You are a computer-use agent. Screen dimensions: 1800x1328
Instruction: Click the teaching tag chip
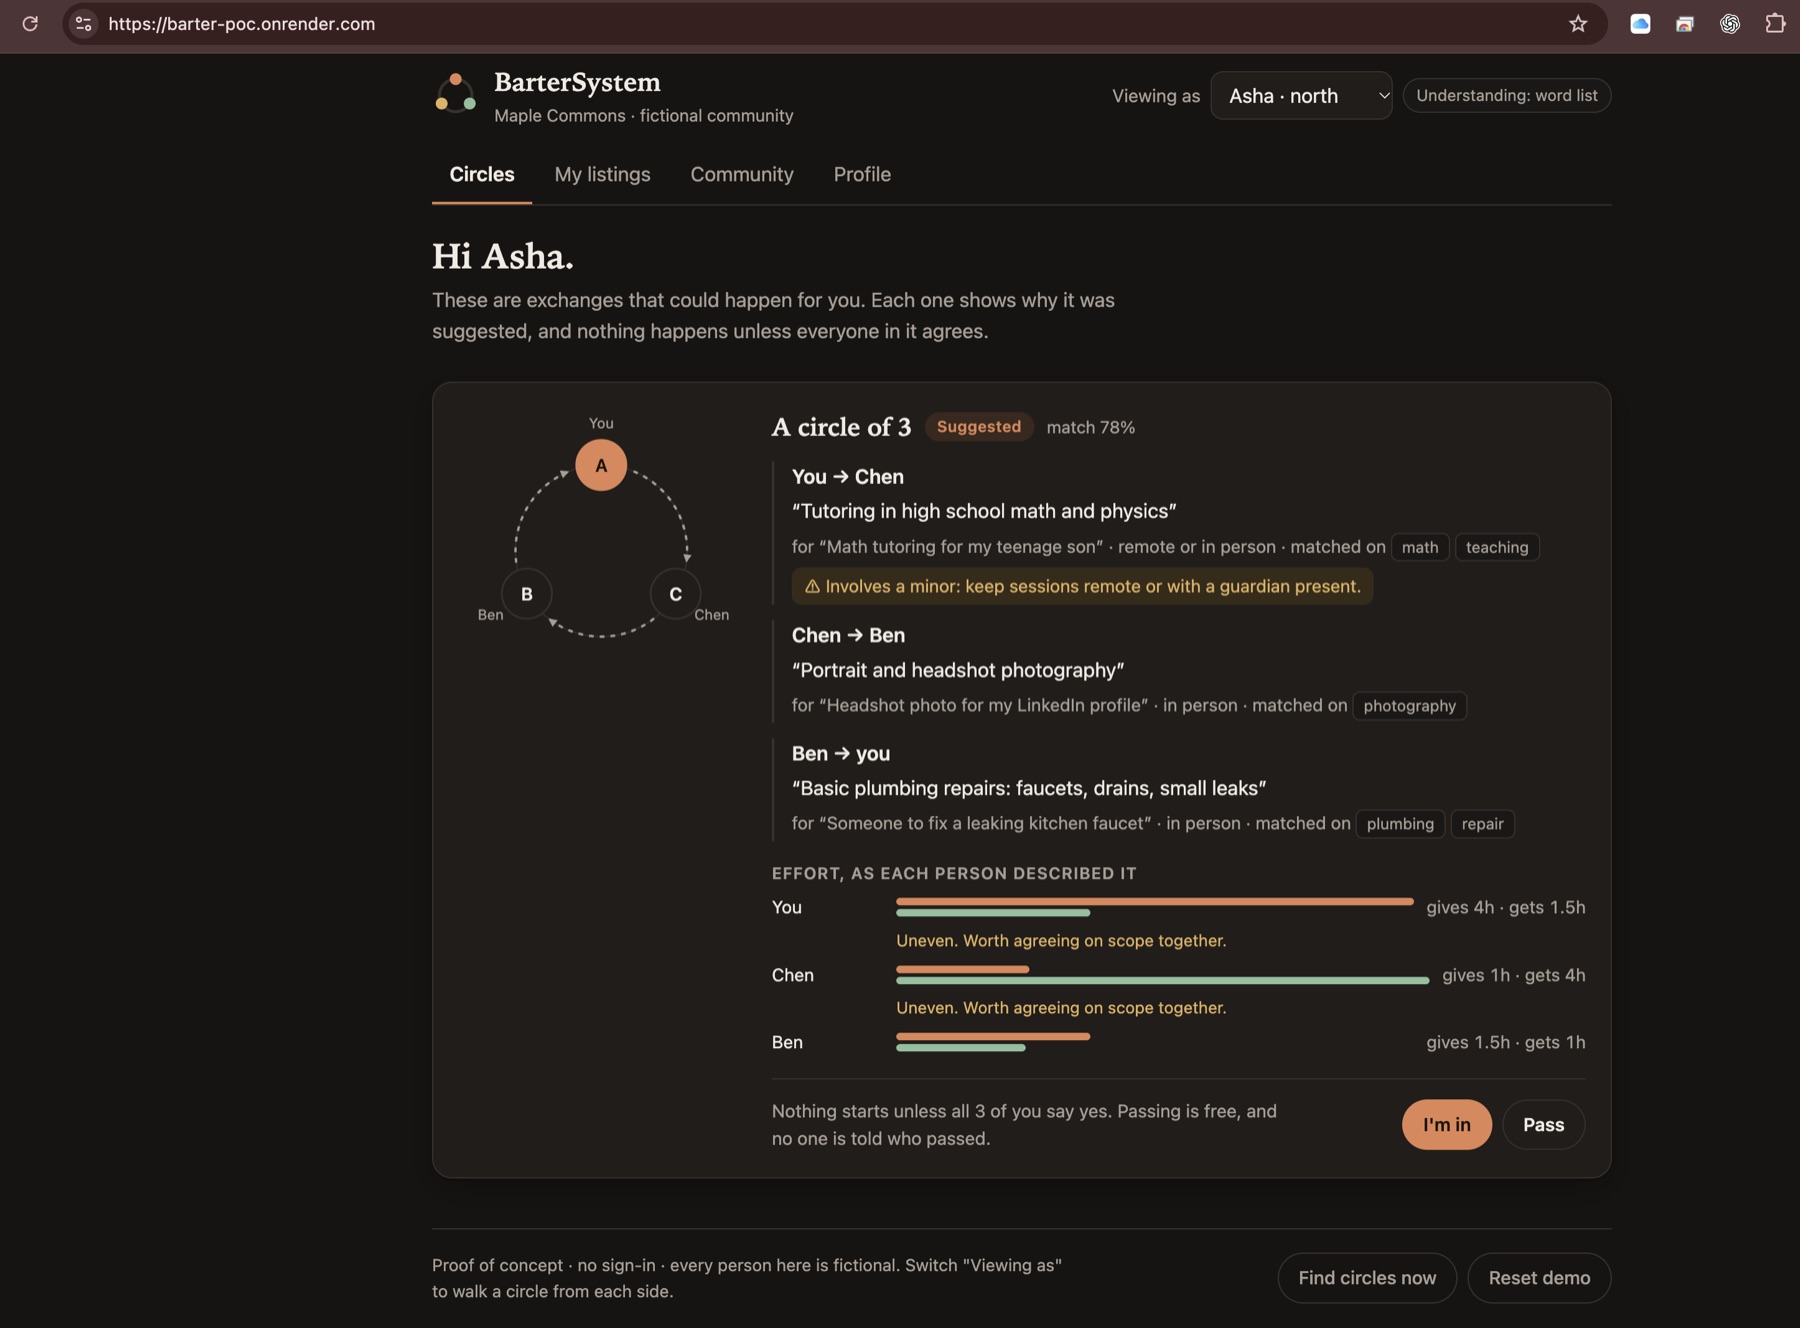pyautogui.click(x=1497, y=547)
